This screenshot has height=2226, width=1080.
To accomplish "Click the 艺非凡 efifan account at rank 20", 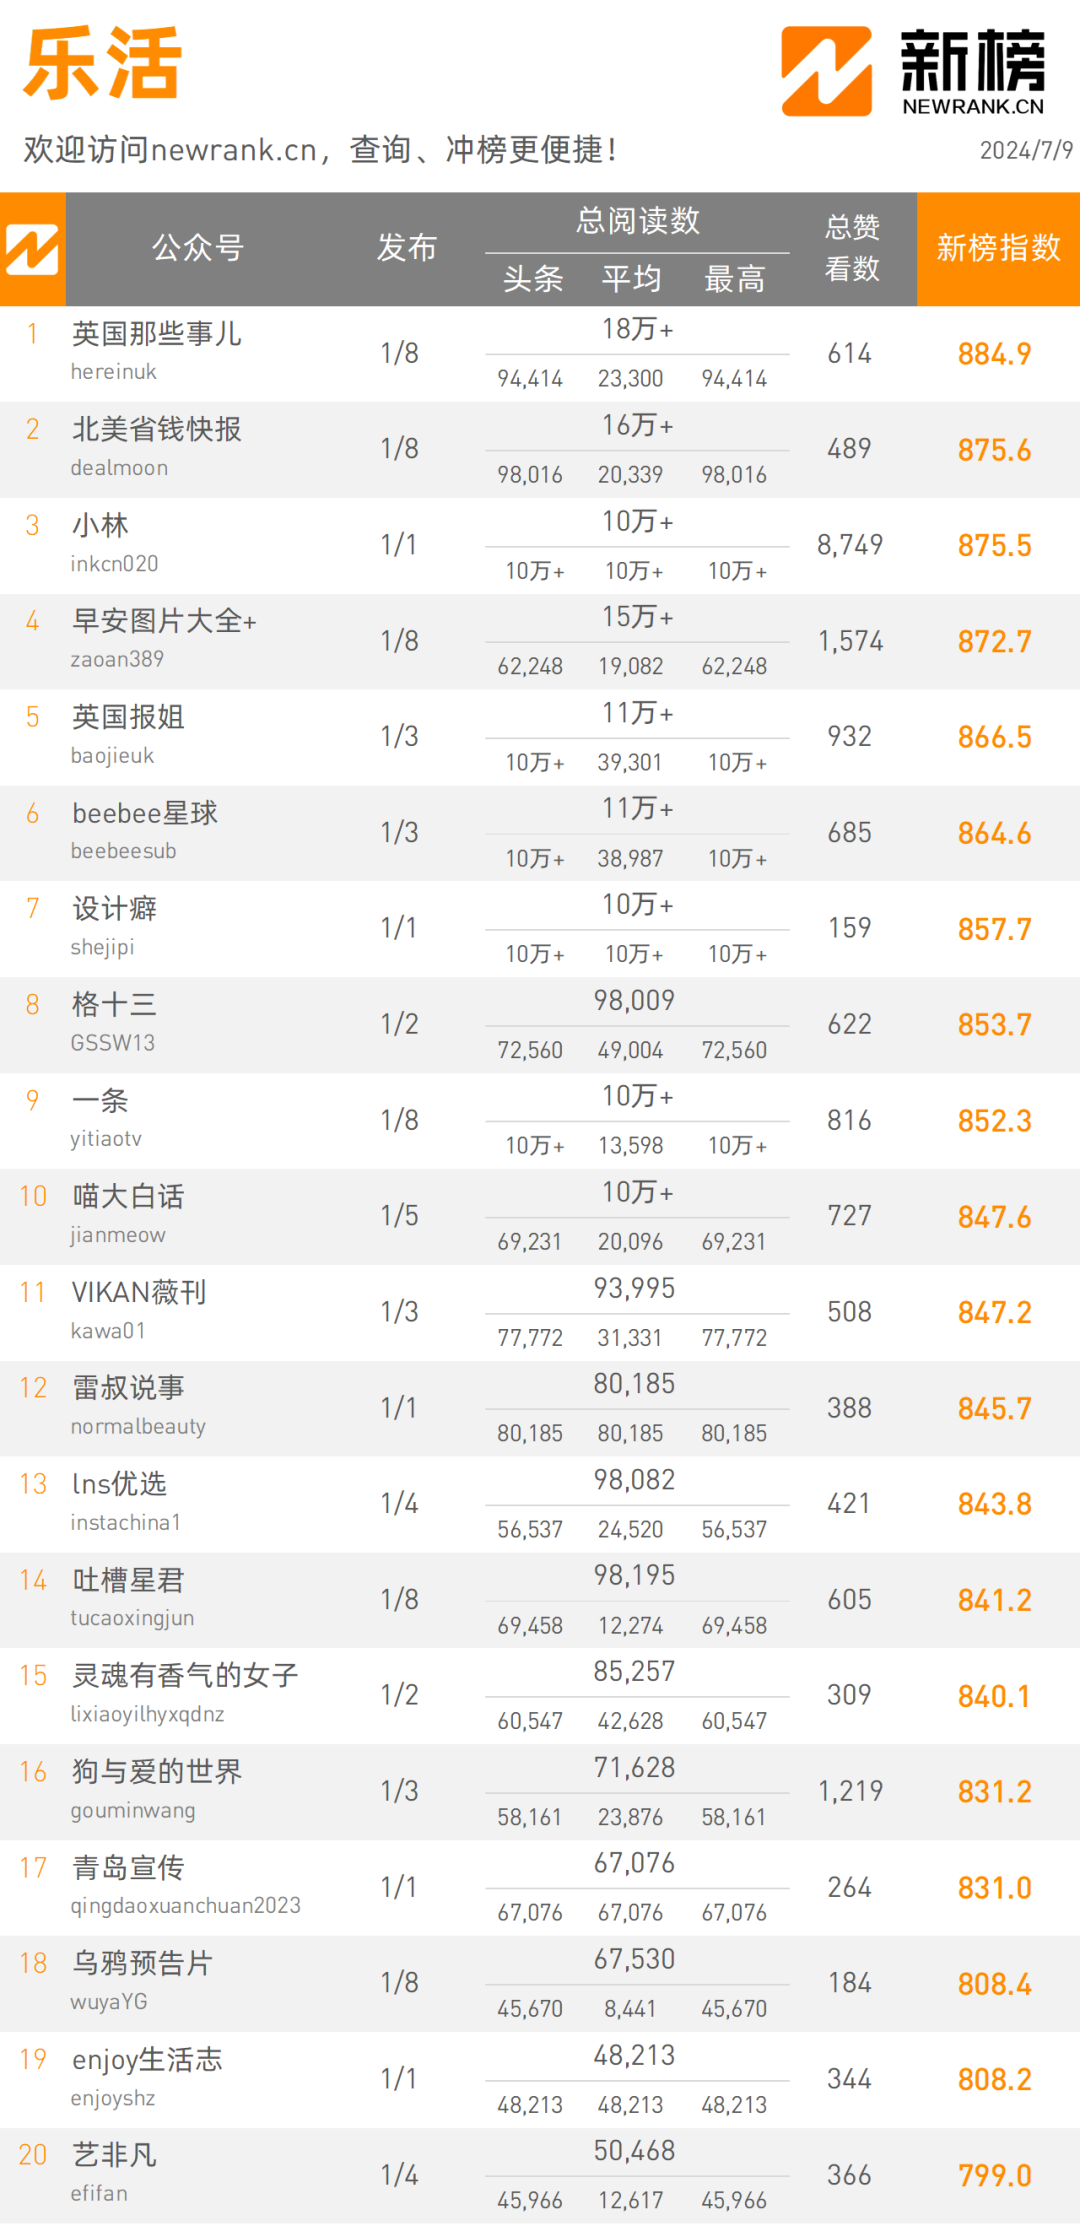I will (x=114, y=2155).
